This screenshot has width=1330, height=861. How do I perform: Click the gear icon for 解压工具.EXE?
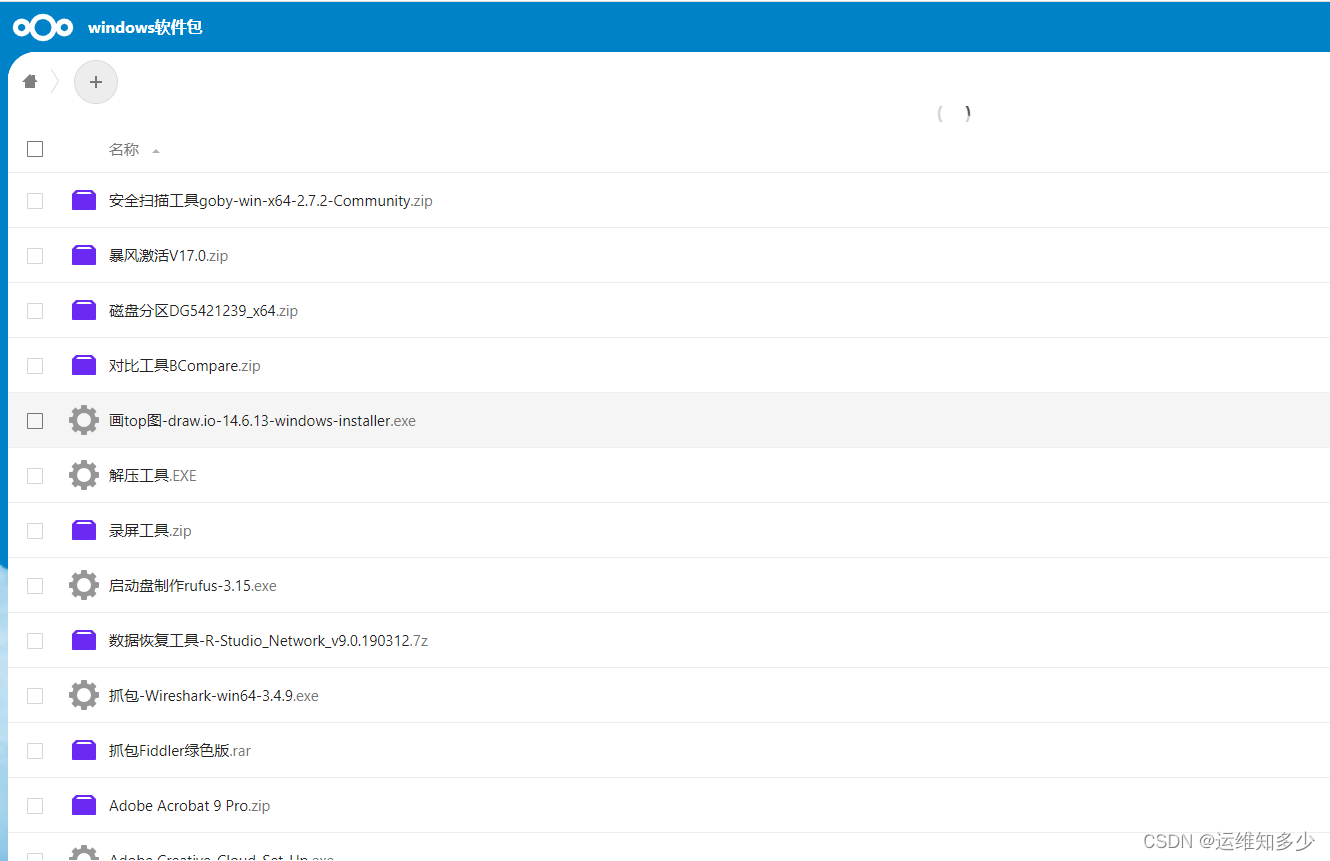click(x=84, y=475)
